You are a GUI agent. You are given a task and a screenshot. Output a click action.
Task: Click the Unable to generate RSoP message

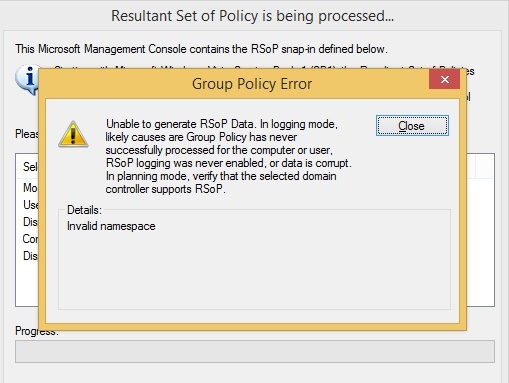(x=228, y=156)
